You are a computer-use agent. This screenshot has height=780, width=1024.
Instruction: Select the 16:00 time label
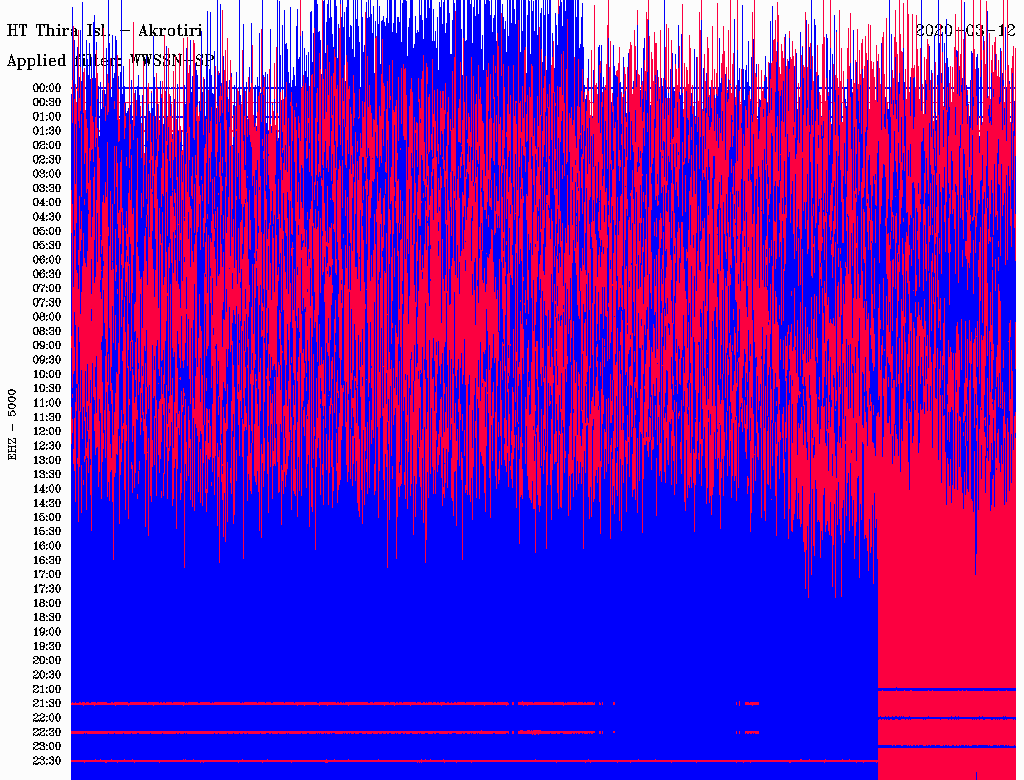tap(47, 545)
